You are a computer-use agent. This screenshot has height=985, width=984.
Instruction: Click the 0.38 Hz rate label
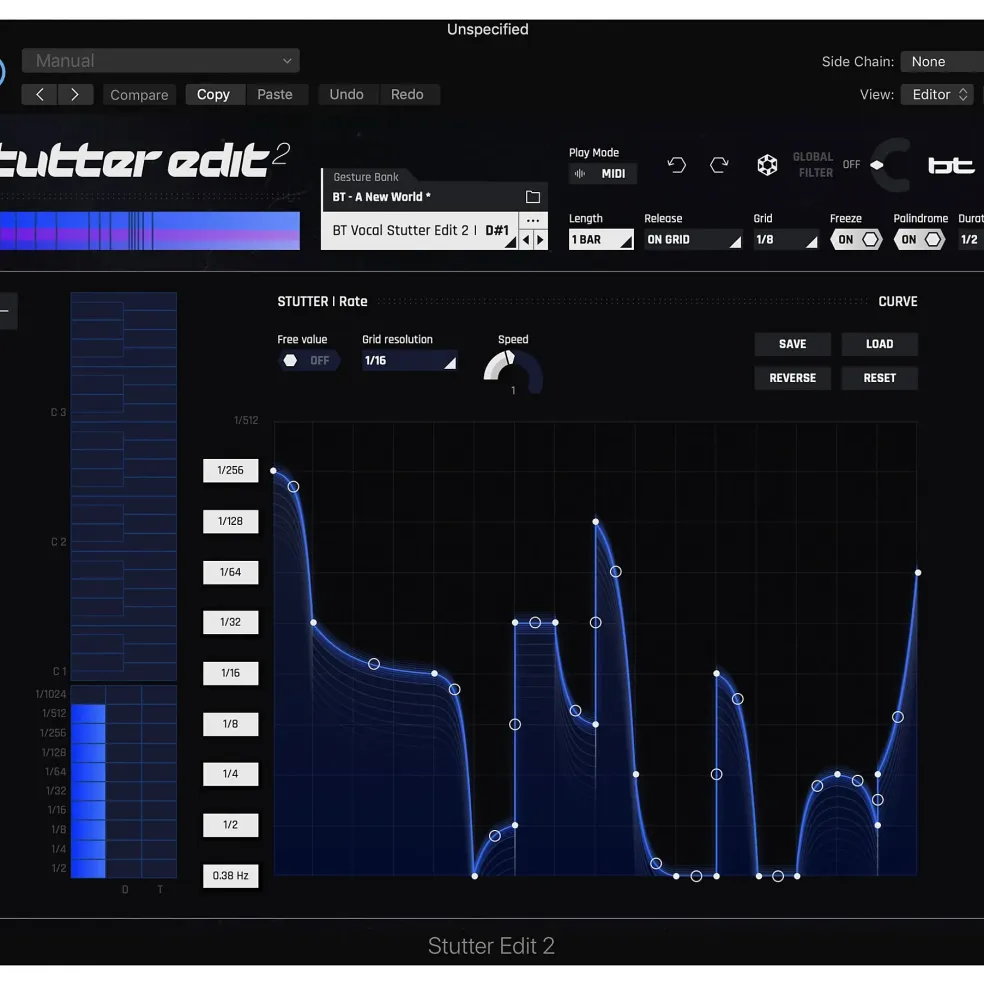tap(231, 876)
